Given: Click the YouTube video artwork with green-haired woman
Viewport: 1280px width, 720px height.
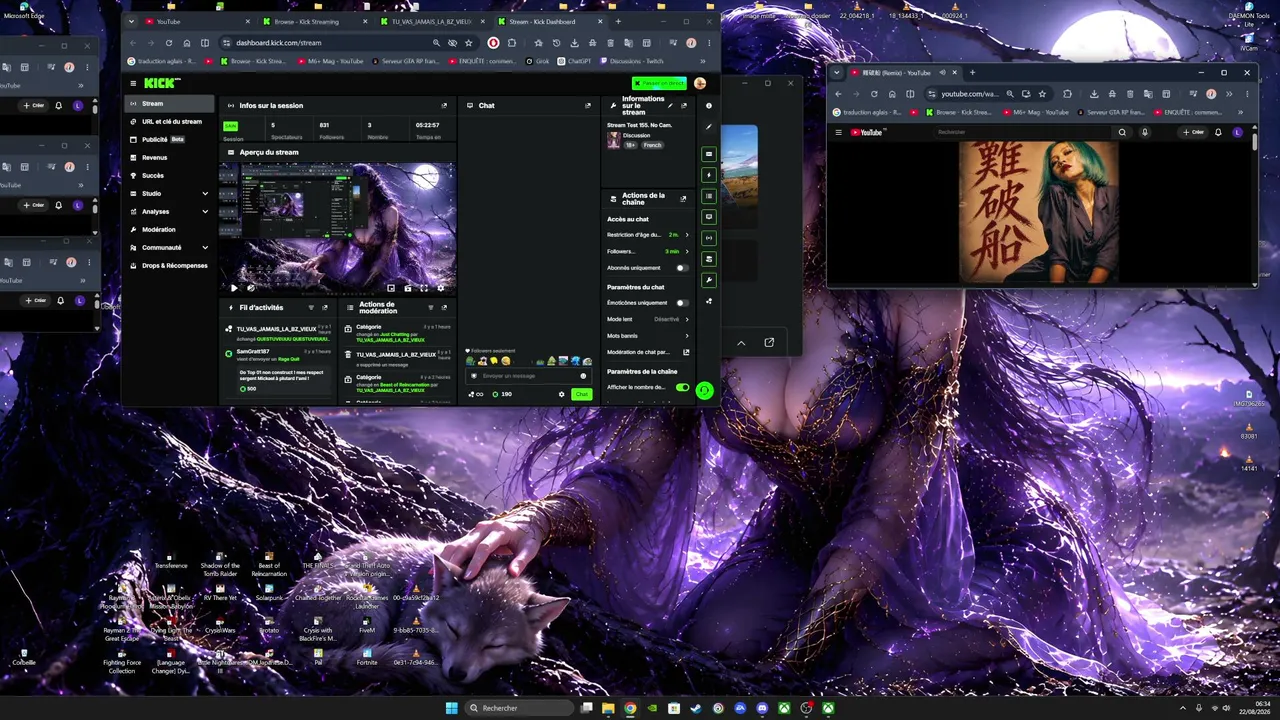Looking at the screenshot, I should (1039, 212).
